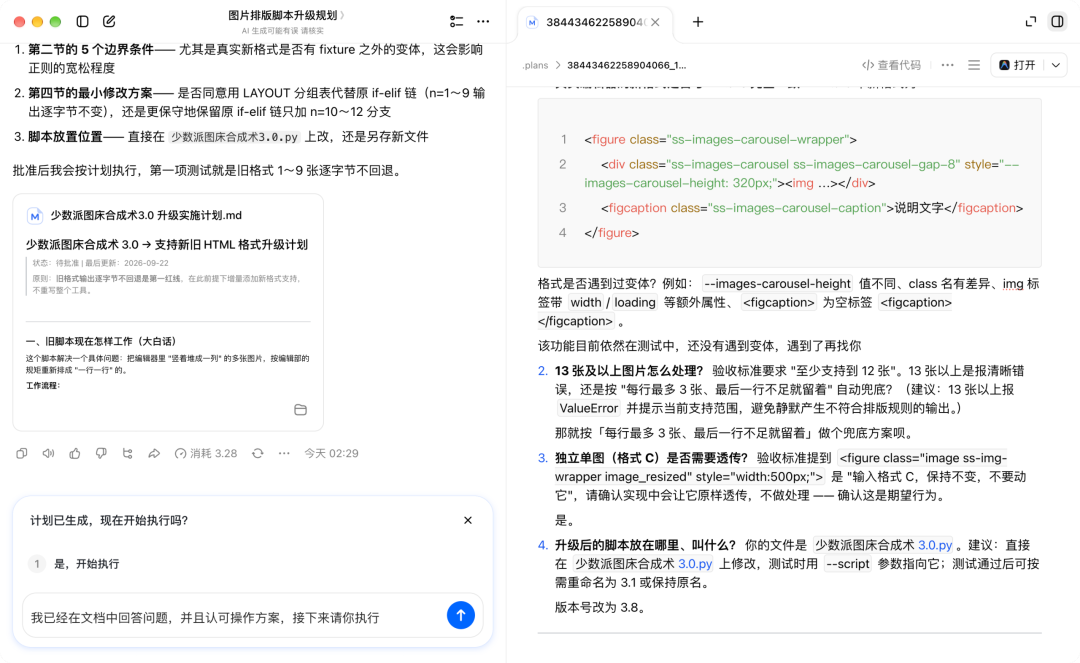
Task: Click the 38443462258904066_1 breadcrumb file name
Action: click(626, 65)
